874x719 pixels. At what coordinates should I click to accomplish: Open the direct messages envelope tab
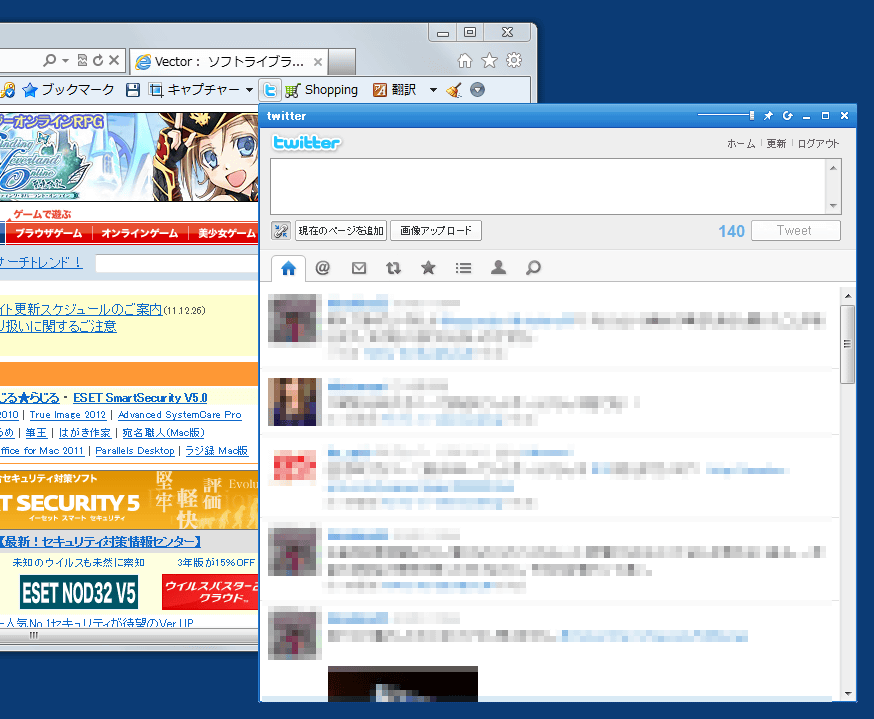pos(359,268)
